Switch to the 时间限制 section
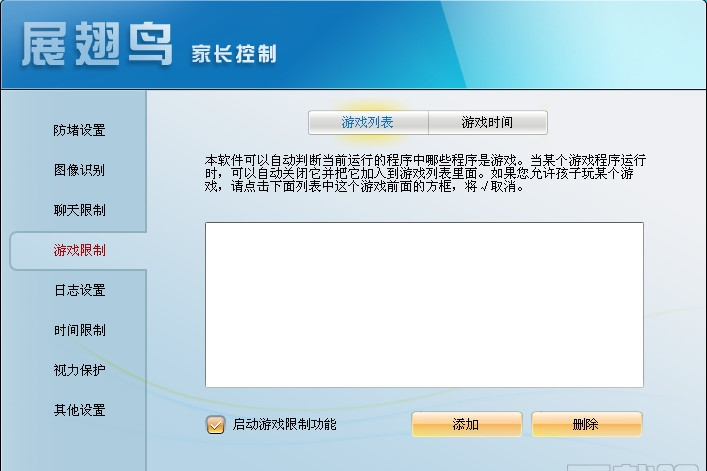 tap(79, 330)
